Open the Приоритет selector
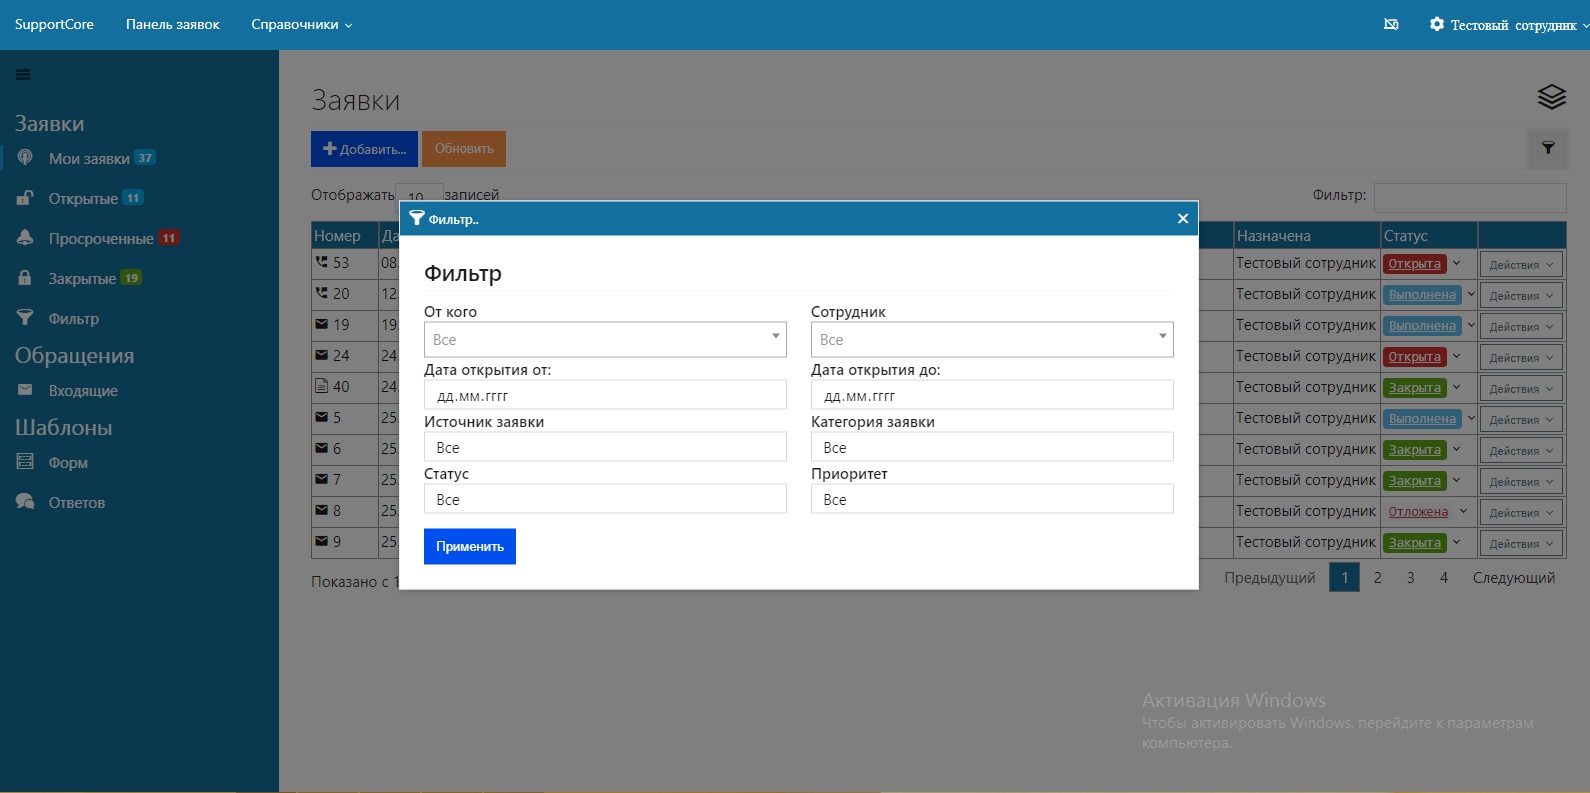1590x793 pixels. click(992, 499)
